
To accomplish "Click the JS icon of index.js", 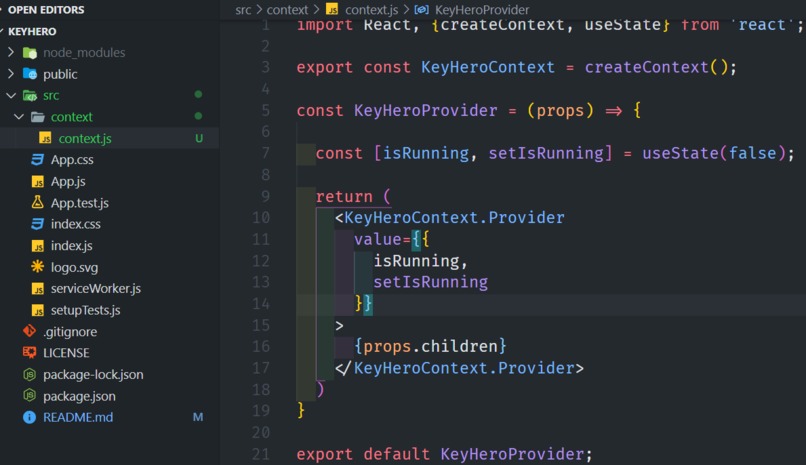I will point(38,246).
